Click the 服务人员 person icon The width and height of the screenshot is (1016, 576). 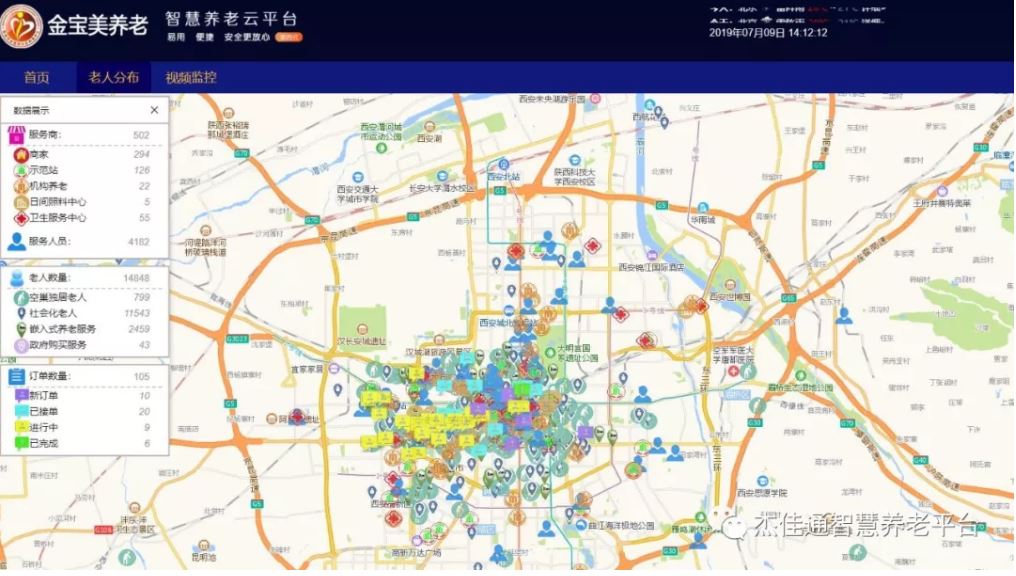pyautogui.click(x=16, y=241)
